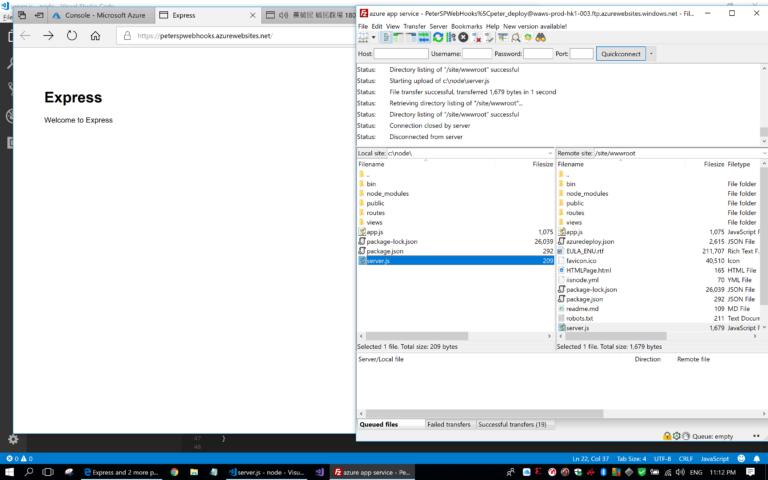Click the Host input field
The image size is (768, 480).
tap(401, 54)
